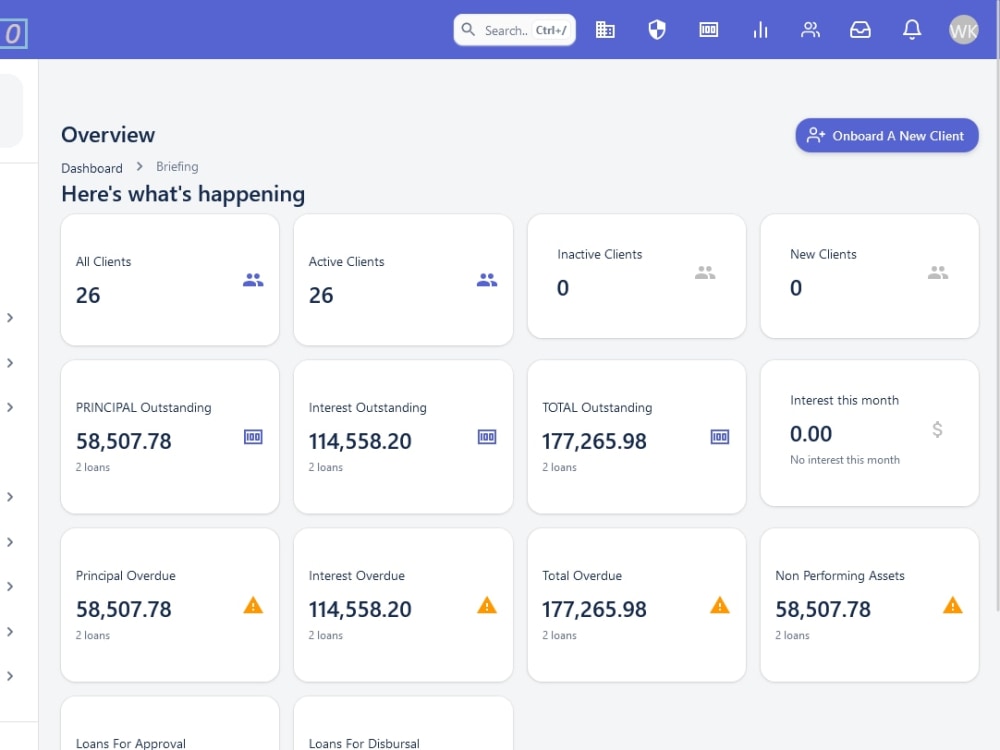
Task: Expand the bottom sidebar menu chevron
Action: tap(12, 676)
